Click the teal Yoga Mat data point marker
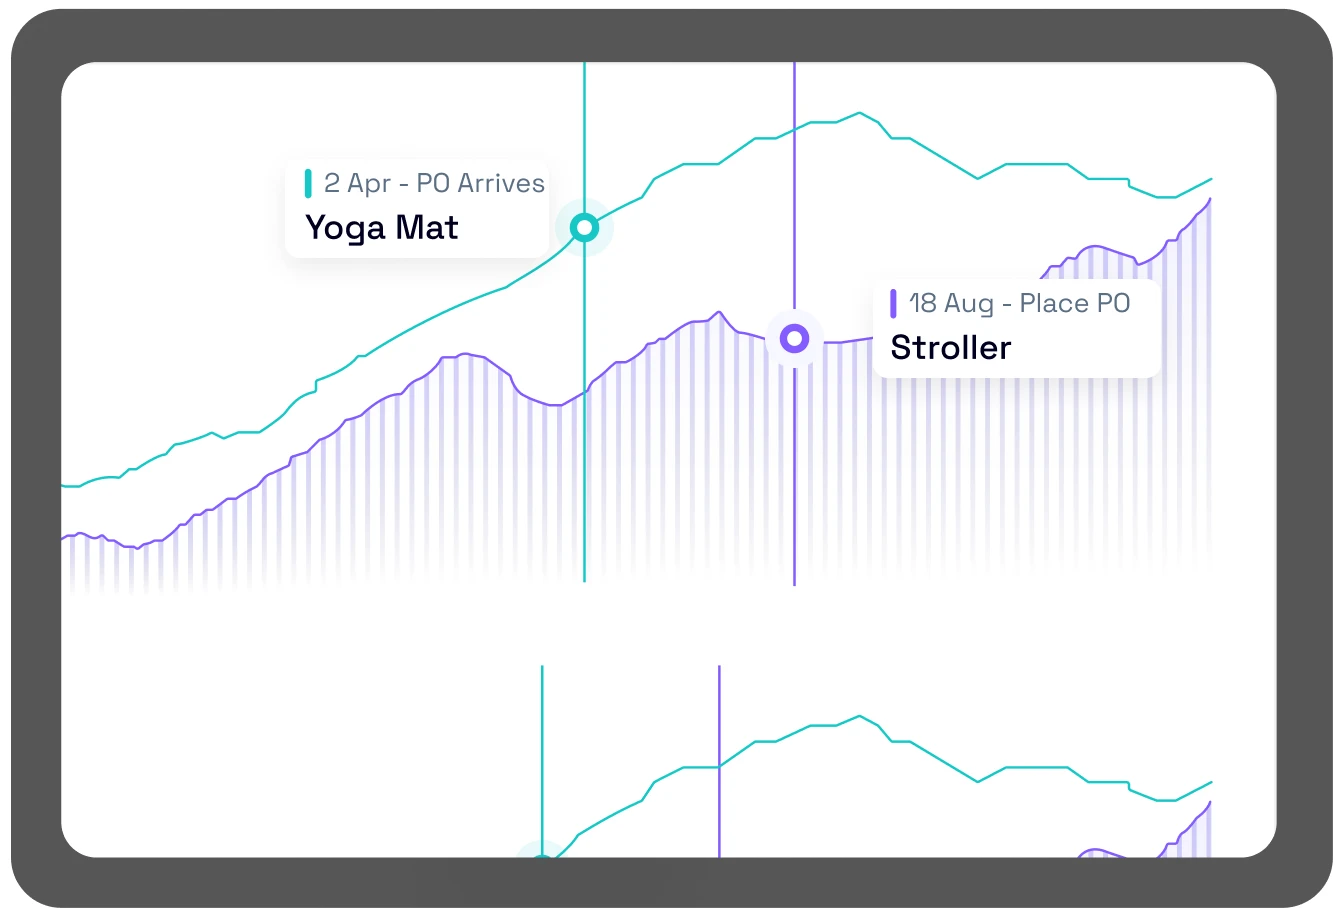 (x=584, y=228)
